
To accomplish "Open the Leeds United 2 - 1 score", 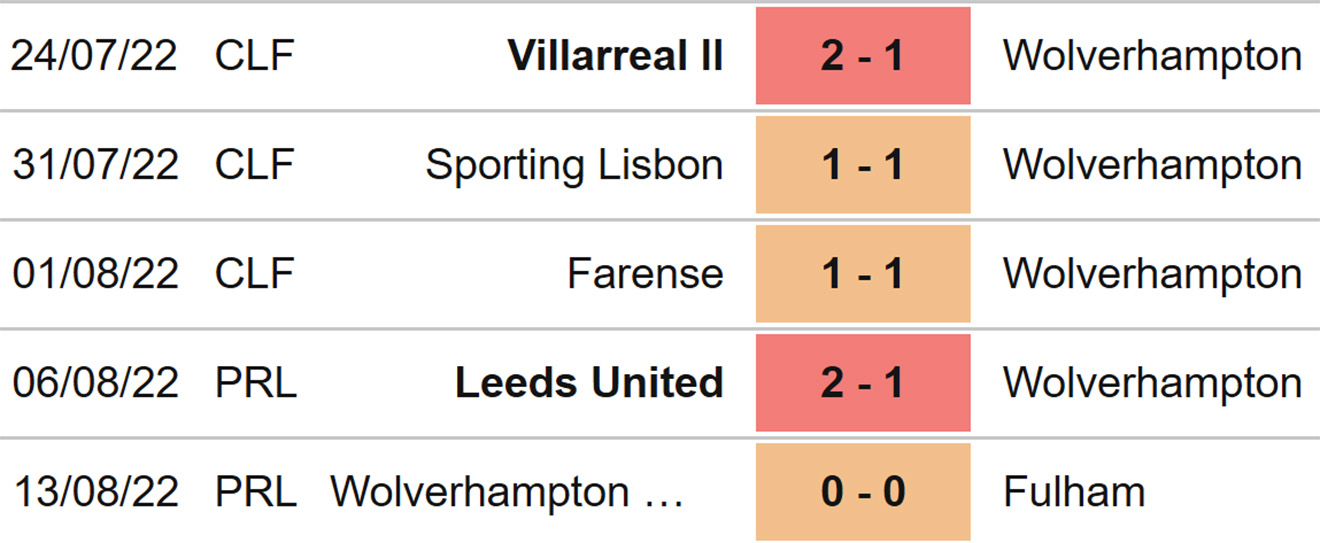I will coord(862,383).
